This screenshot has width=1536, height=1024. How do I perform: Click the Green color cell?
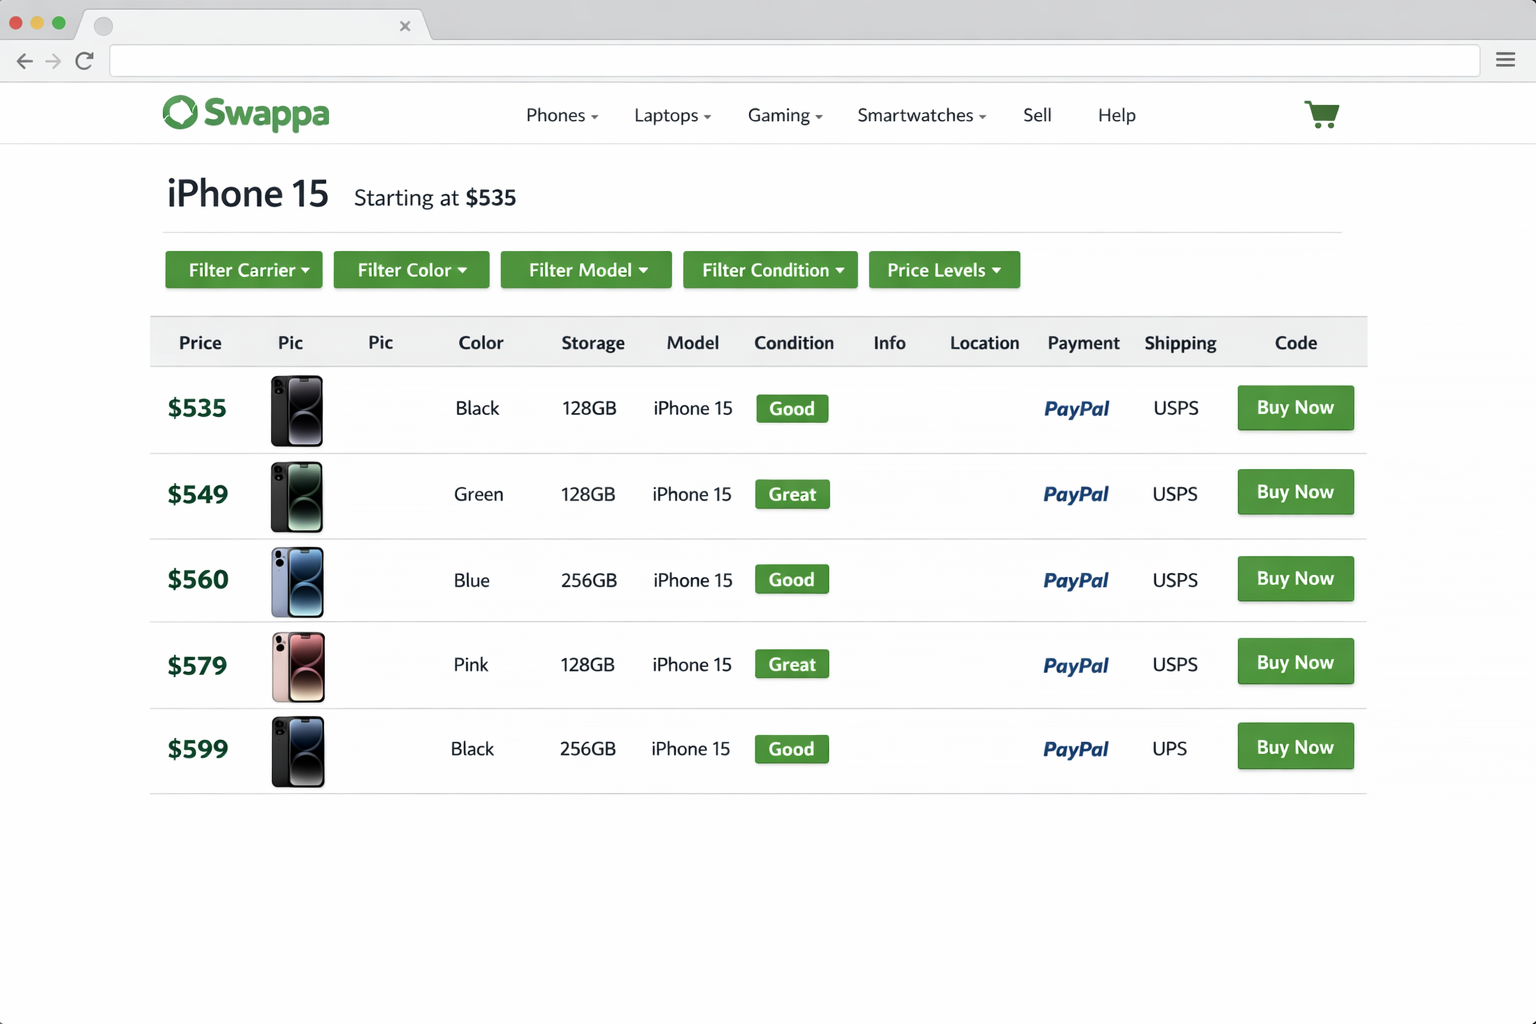tap(479, 494)
